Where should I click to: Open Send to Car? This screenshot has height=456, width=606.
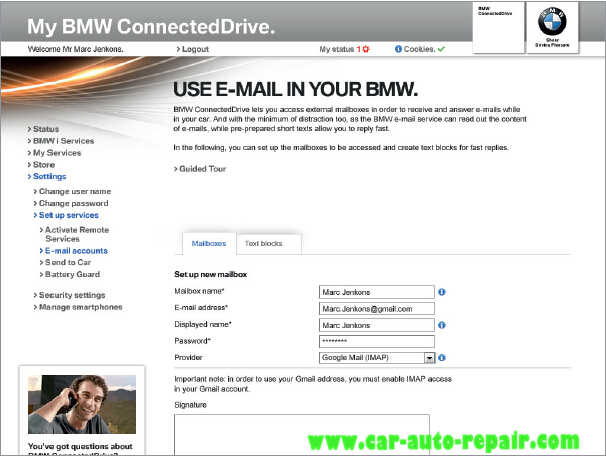coord(65,262)
